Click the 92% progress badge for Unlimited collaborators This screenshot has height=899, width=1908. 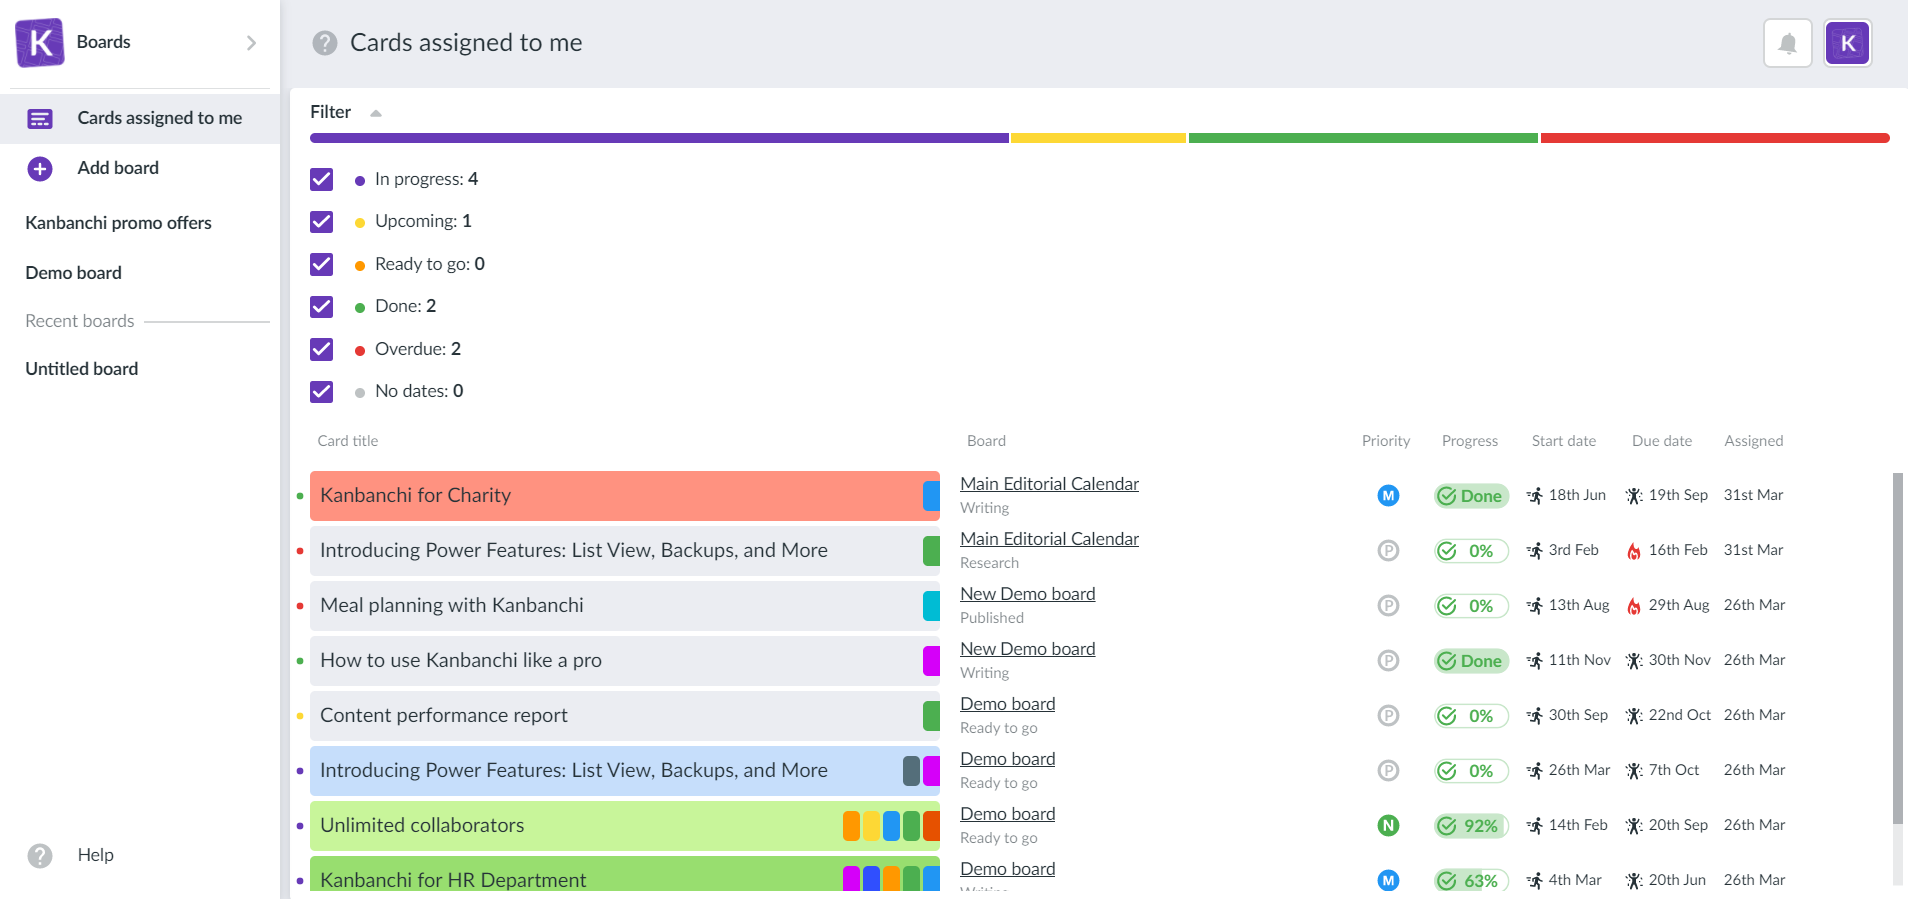click(x=1471, y=826)
